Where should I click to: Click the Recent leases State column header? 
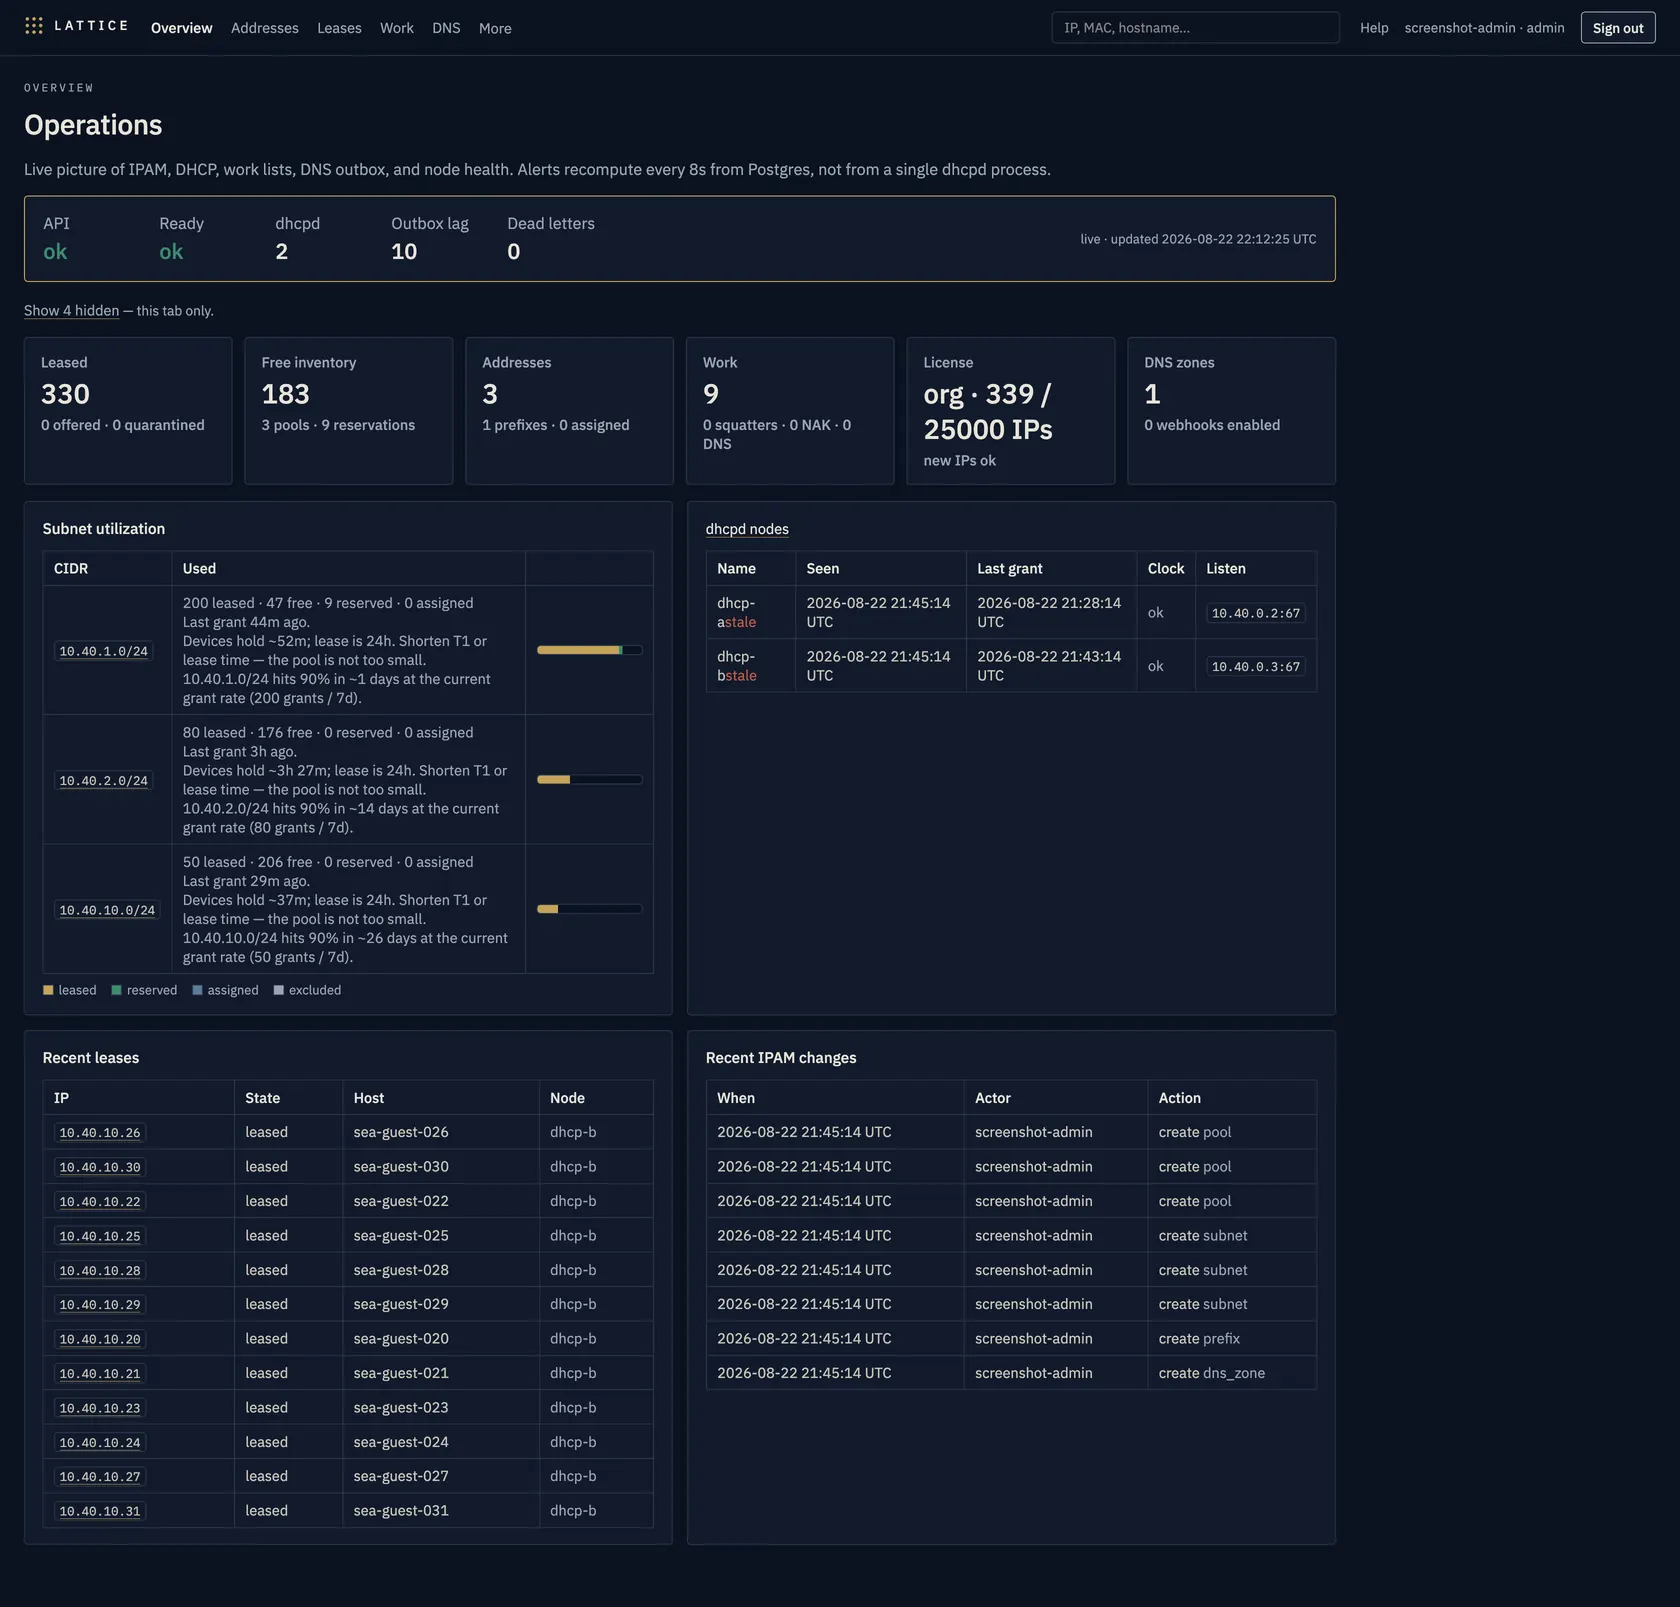(x=288, y=1098)
